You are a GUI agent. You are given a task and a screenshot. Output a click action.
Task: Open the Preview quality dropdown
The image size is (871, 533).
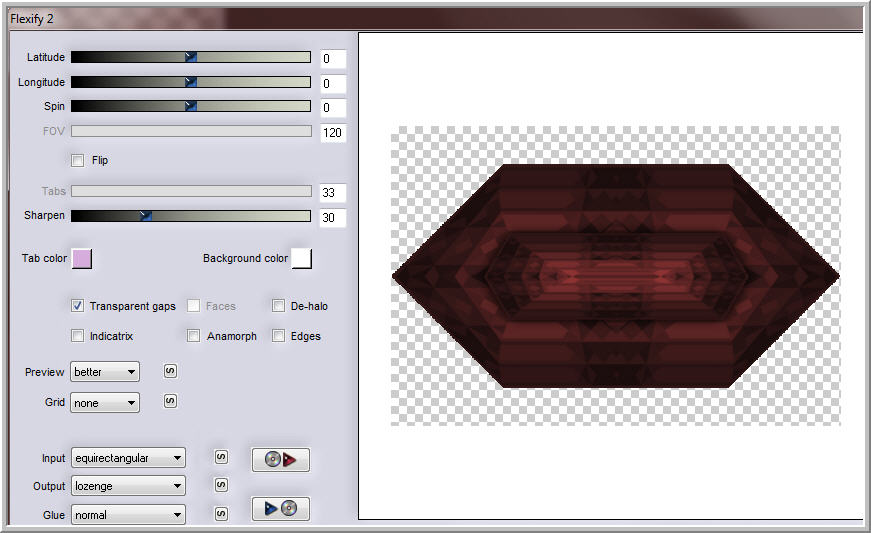(x=105, y=372)
